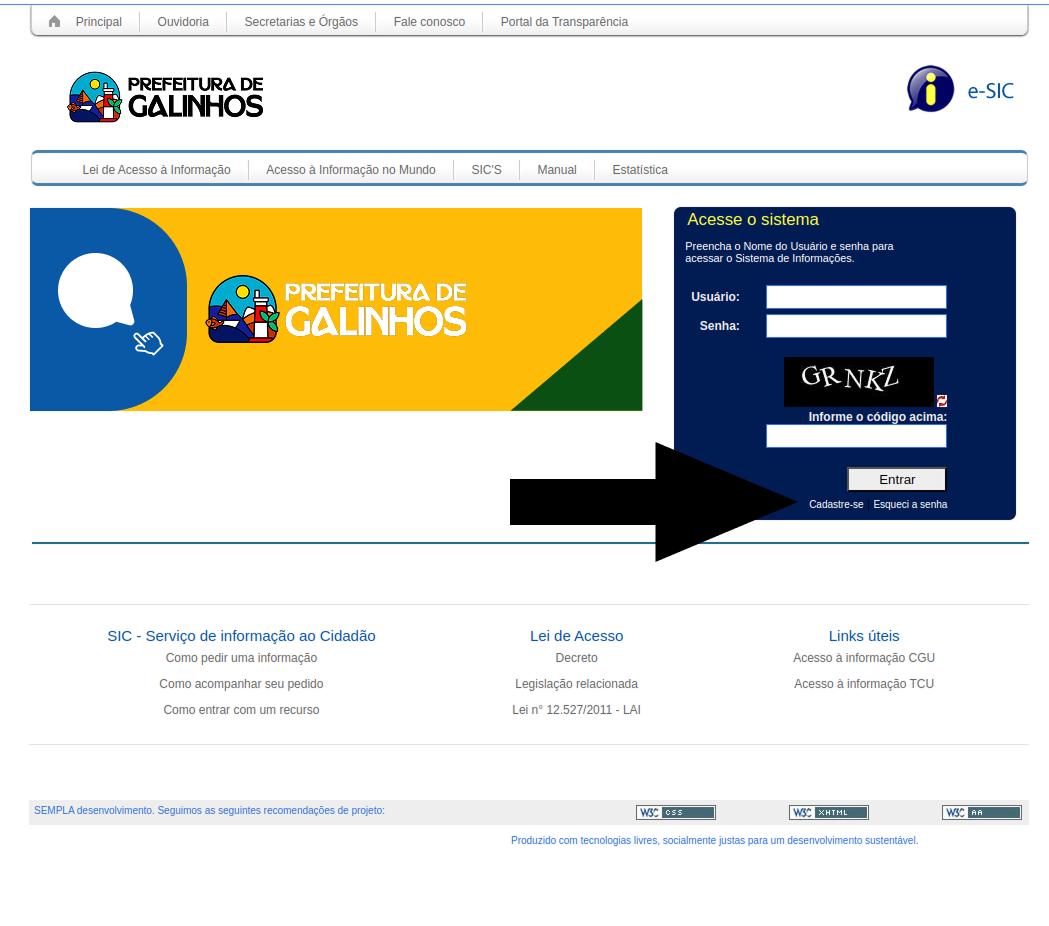This screenshot has height=926, width=1049.
Task: Open Acesso à informação CGU link
Action: point(864,658)
